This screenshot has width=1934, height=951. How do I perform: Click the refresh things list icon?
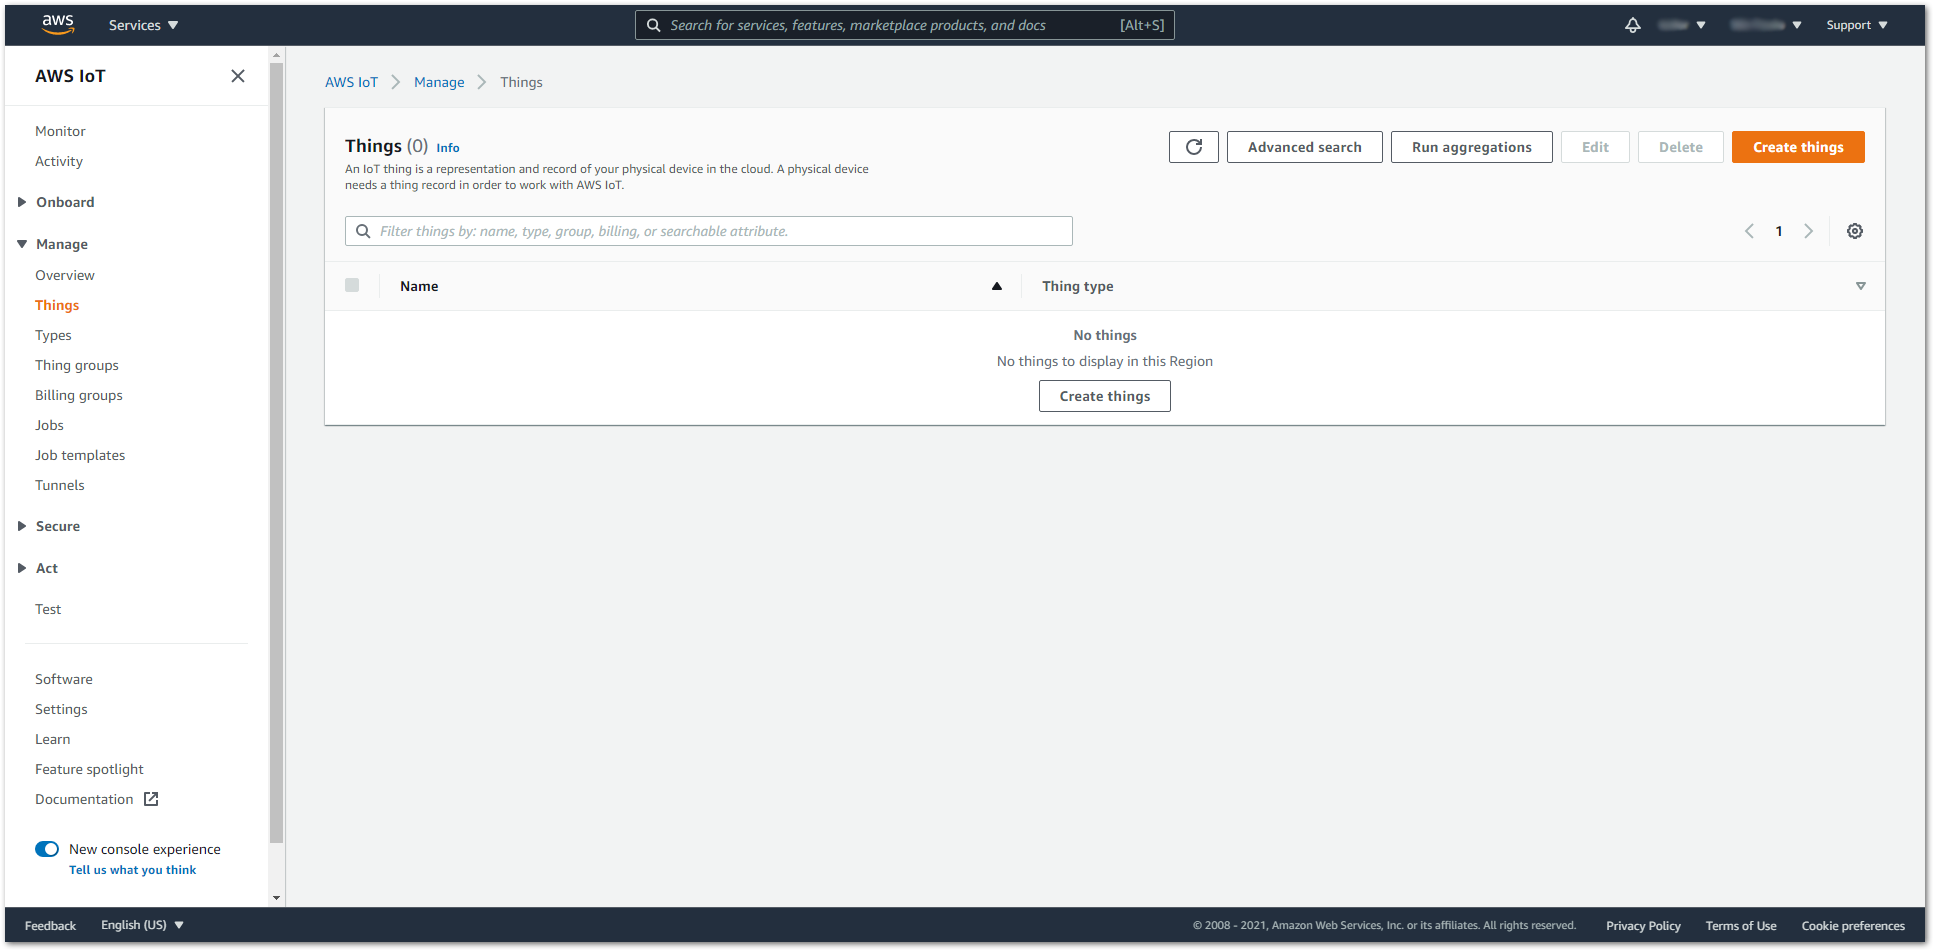point(1193,147)
